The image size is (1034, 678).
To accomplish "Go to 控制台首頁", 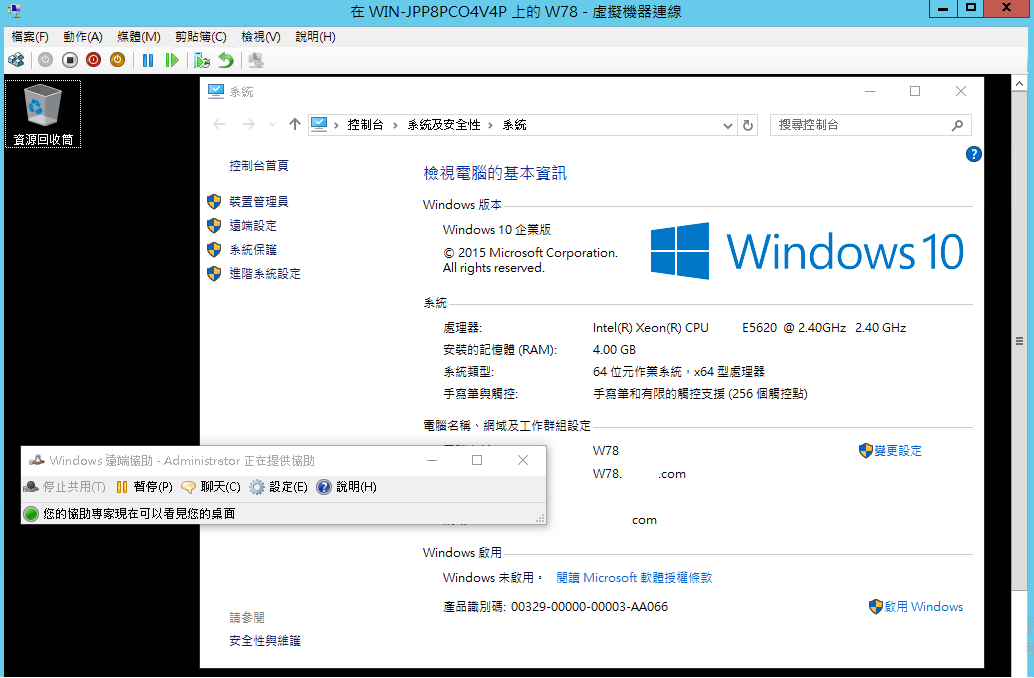I will (x=258, y=166).
